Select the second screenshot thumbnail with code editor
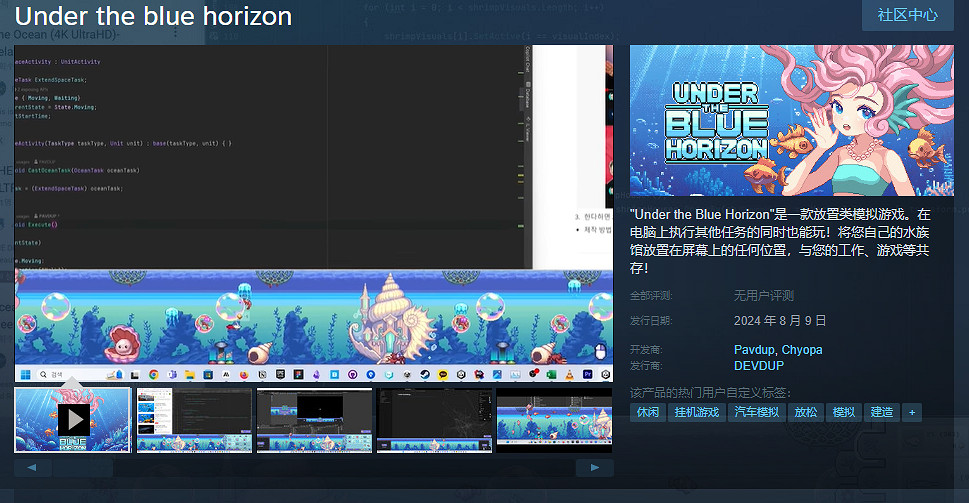969x503 pixels. pyautogui.click(x=194, y=420)
